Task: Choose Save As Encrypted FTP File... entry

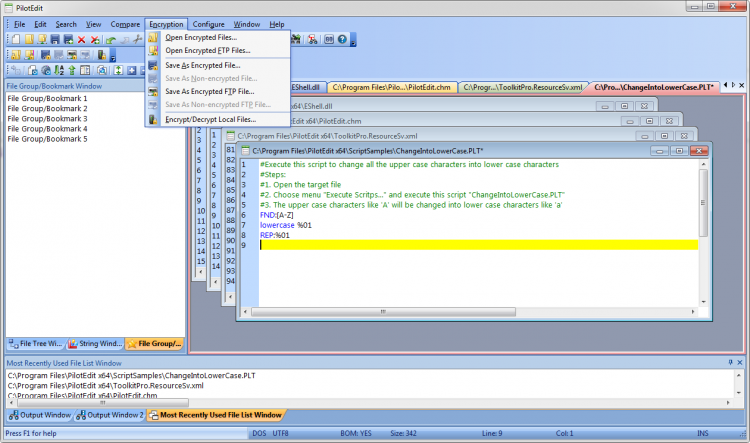Action: (x=218, y=91)
